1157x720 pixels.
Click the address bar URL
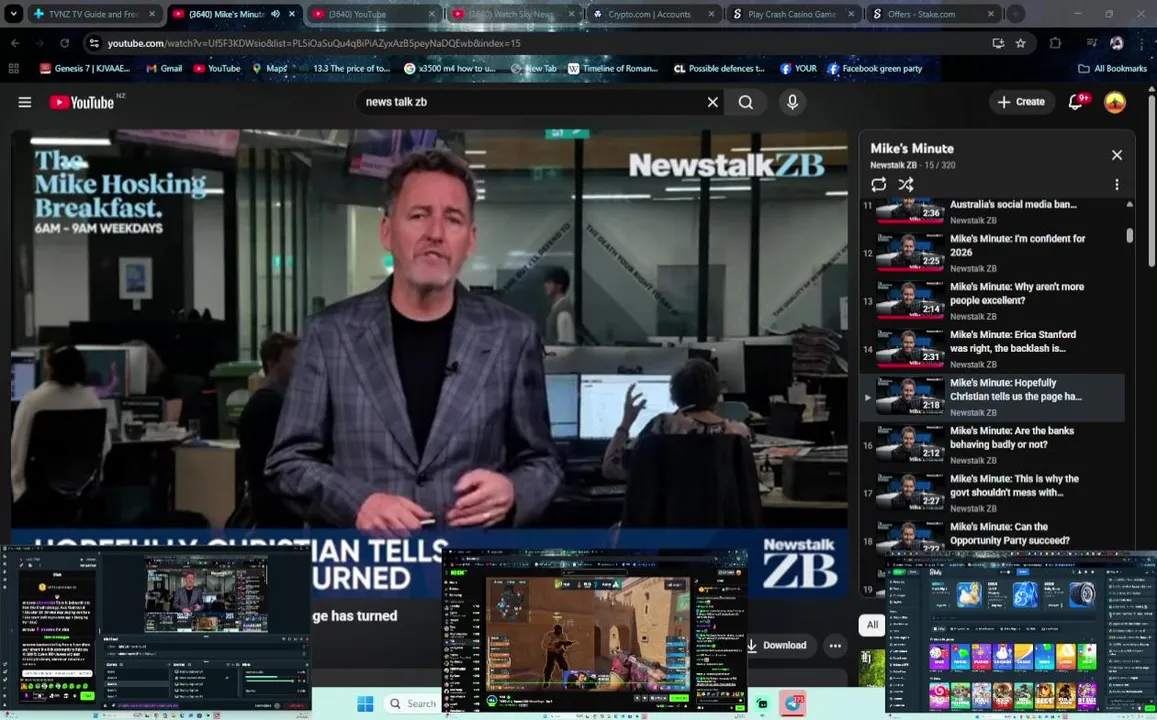click(x=314, y=43)
